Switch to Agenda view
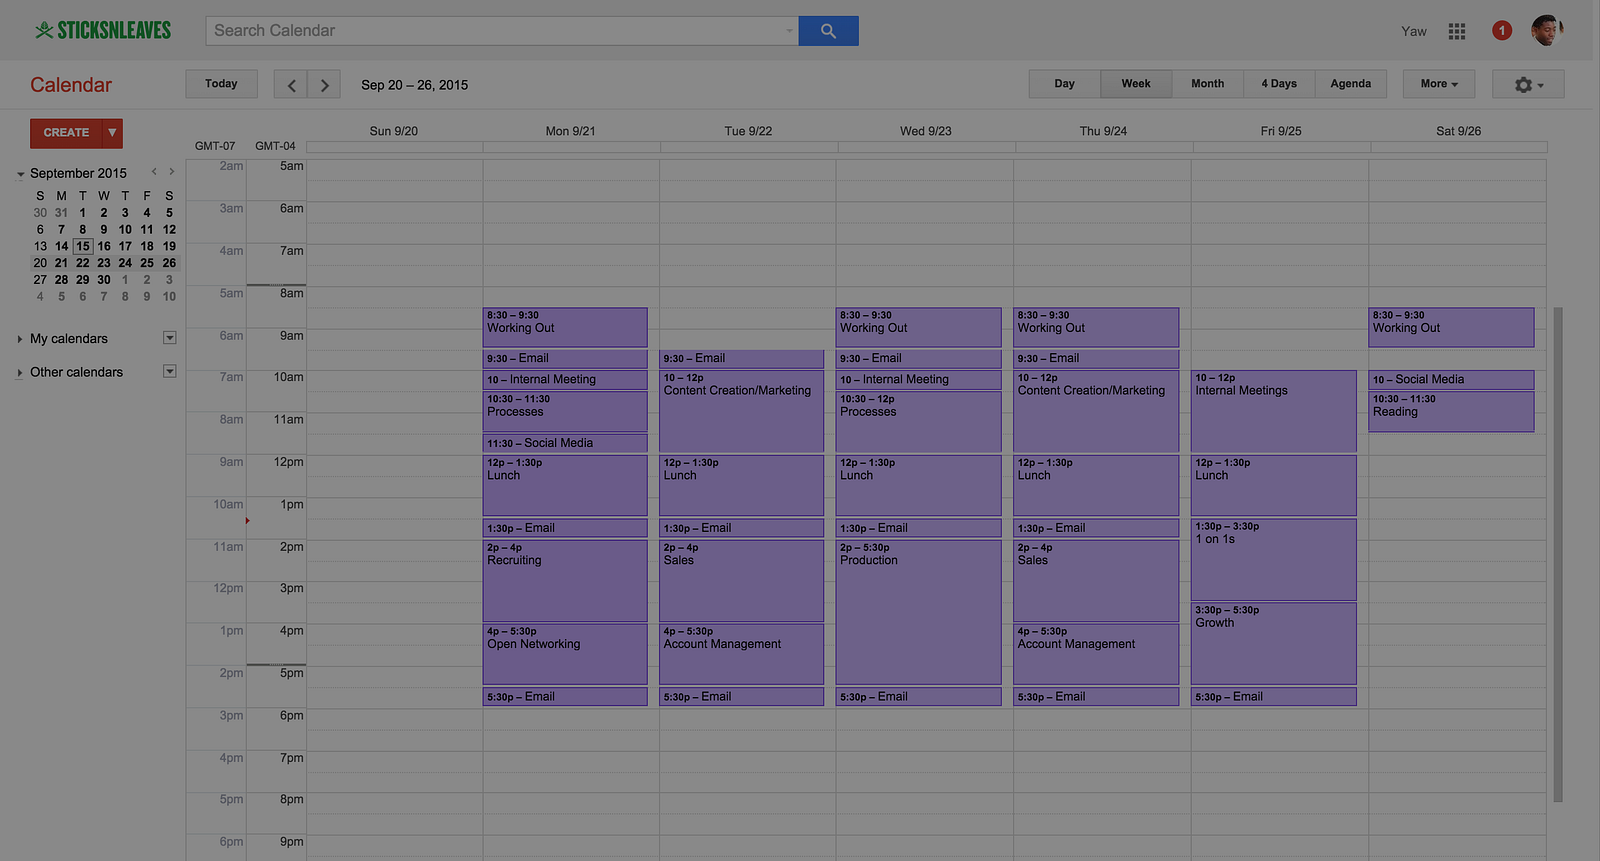 tap(1350, 84)
